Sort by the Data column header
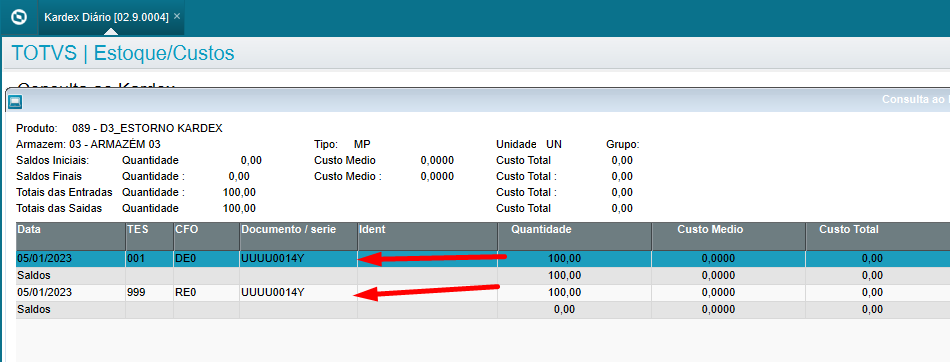This screenshot has height=362, width=950. point(70,236)
